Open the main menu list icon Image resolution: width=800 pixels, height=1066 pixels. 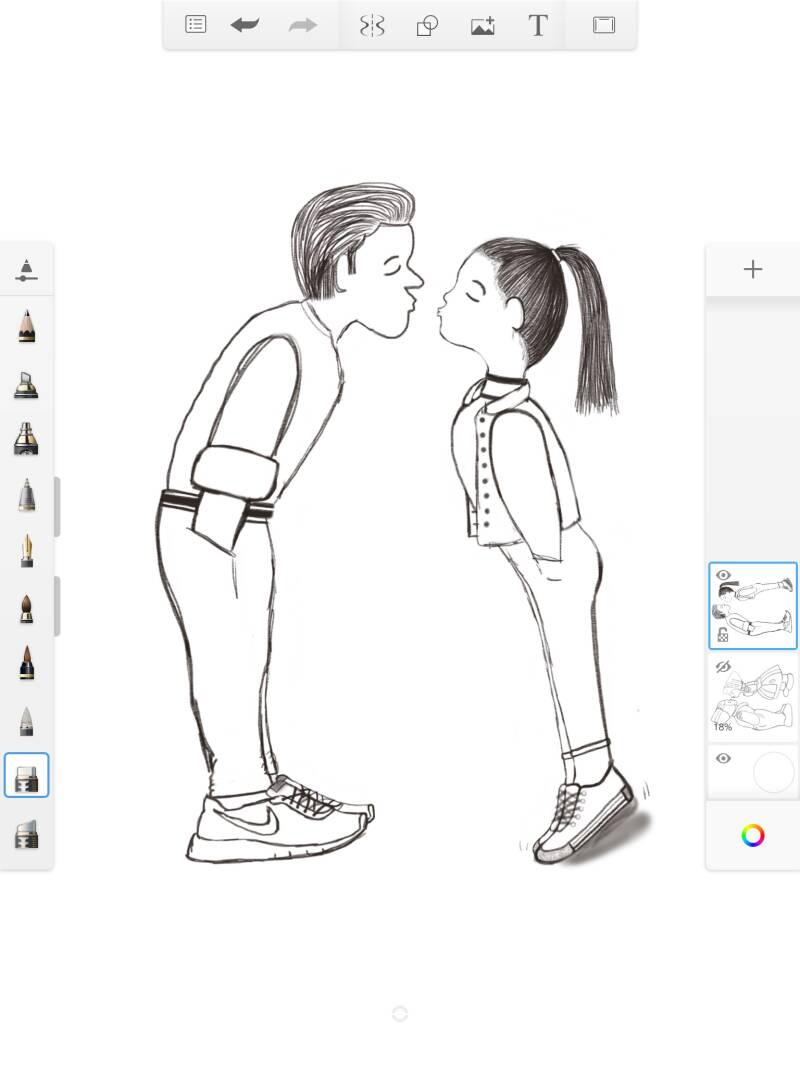[196, 25]
